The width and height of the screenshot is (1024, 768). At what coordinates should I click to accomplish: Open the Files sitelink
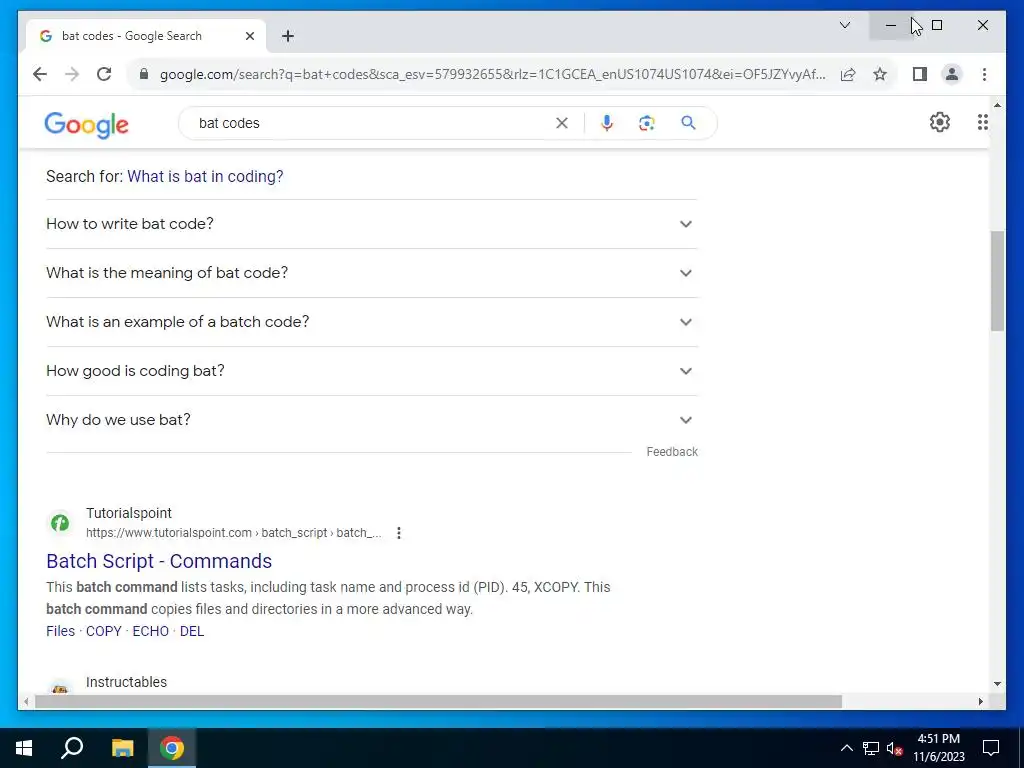[x=61, y=631]
